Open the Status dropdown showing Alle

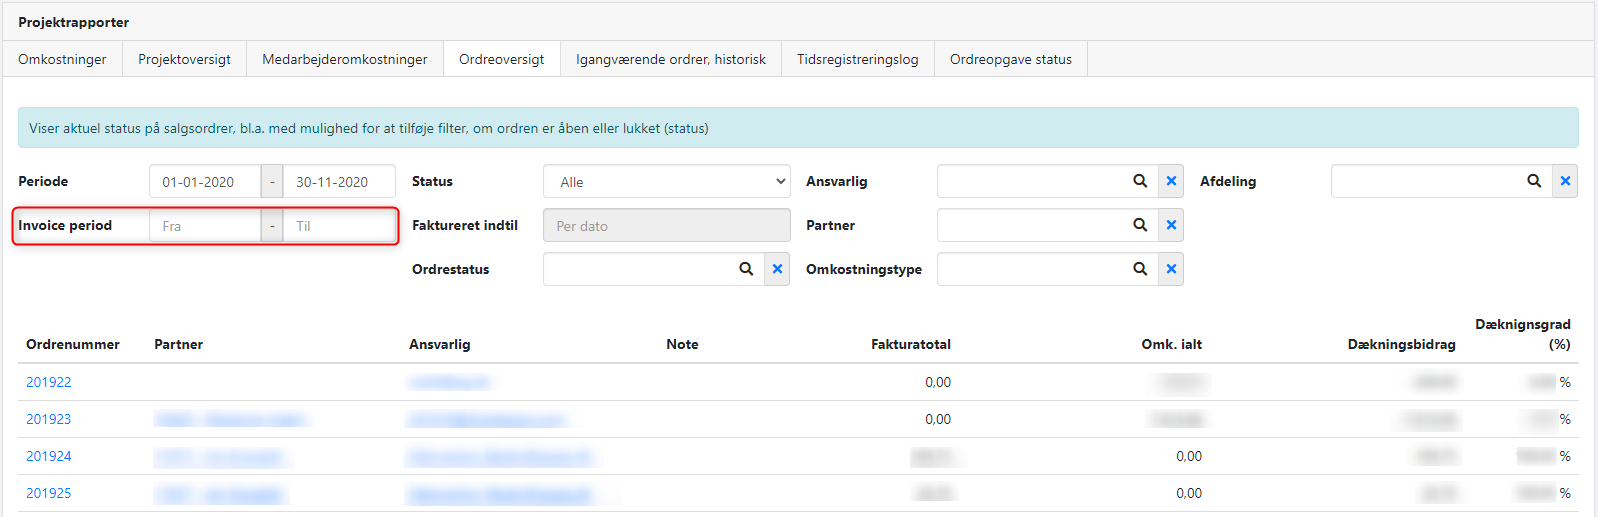pos(667,182)
